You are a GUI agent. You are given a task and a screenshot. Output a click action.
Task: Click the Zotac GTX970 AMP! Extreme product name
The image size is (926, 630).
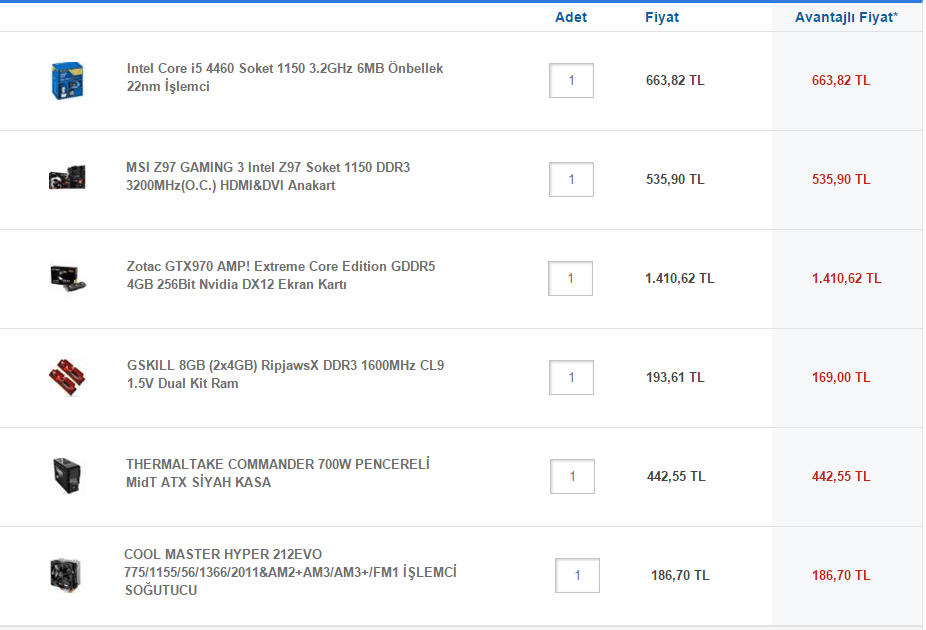[281, 275]
